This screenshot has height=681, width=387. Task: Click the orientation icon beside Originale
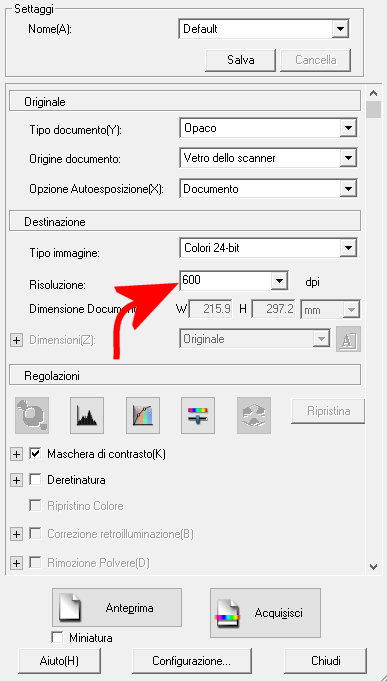[x=348, y=340]
